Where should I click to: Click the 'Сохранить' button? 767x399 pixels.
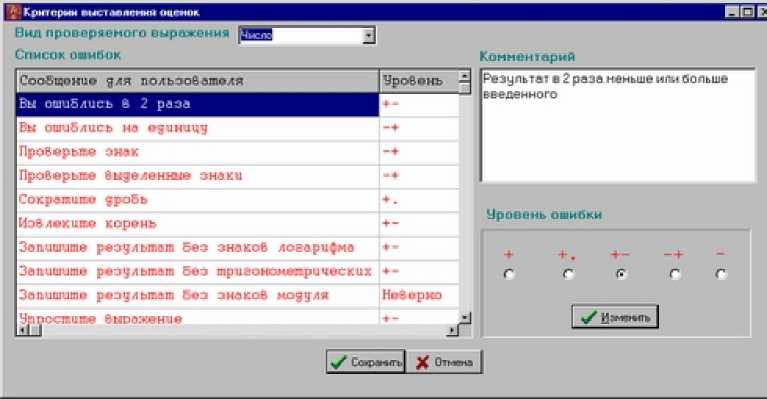point(365,362)
